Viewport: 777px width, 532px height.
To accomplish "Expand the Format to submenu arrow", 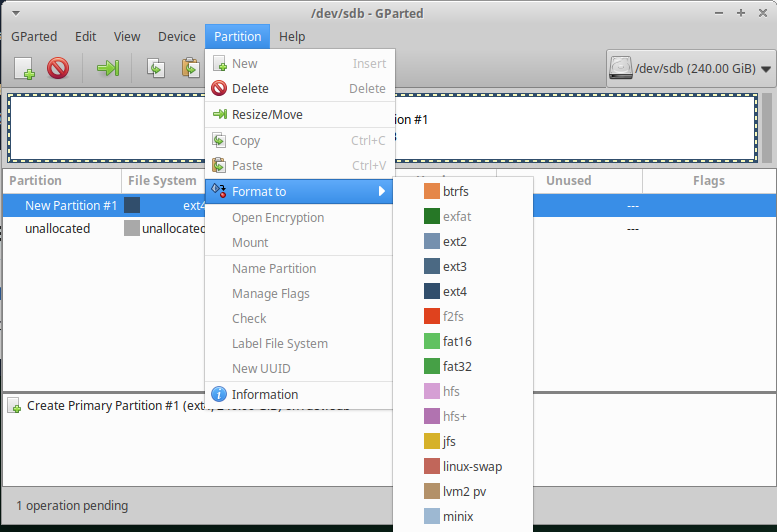I will pyautogui.click(x=382, y=191).
